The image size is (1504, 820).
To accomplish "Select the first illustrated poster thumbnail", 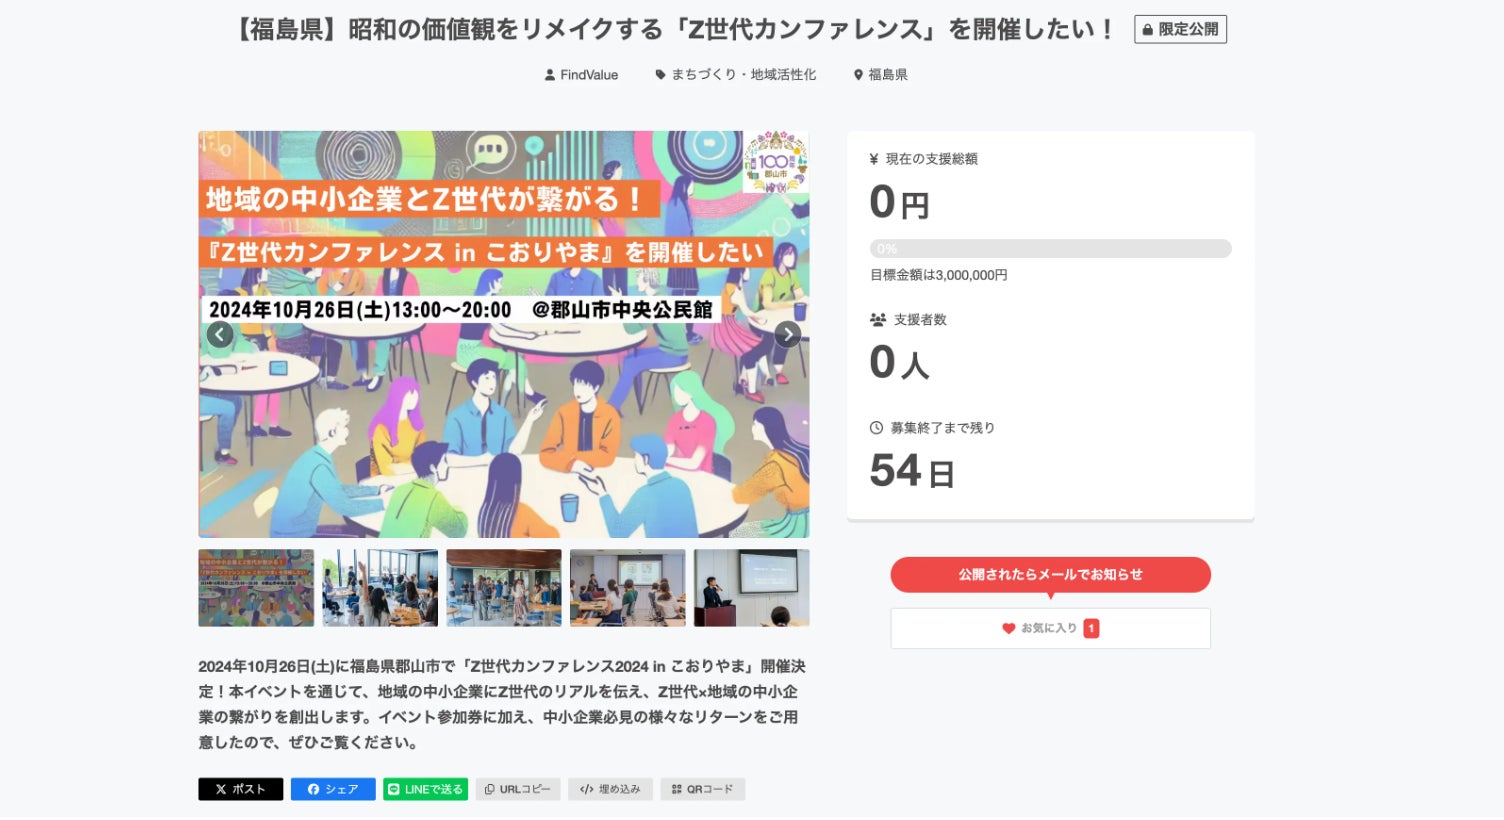I will pyautogui.click(x=256, y=588).
